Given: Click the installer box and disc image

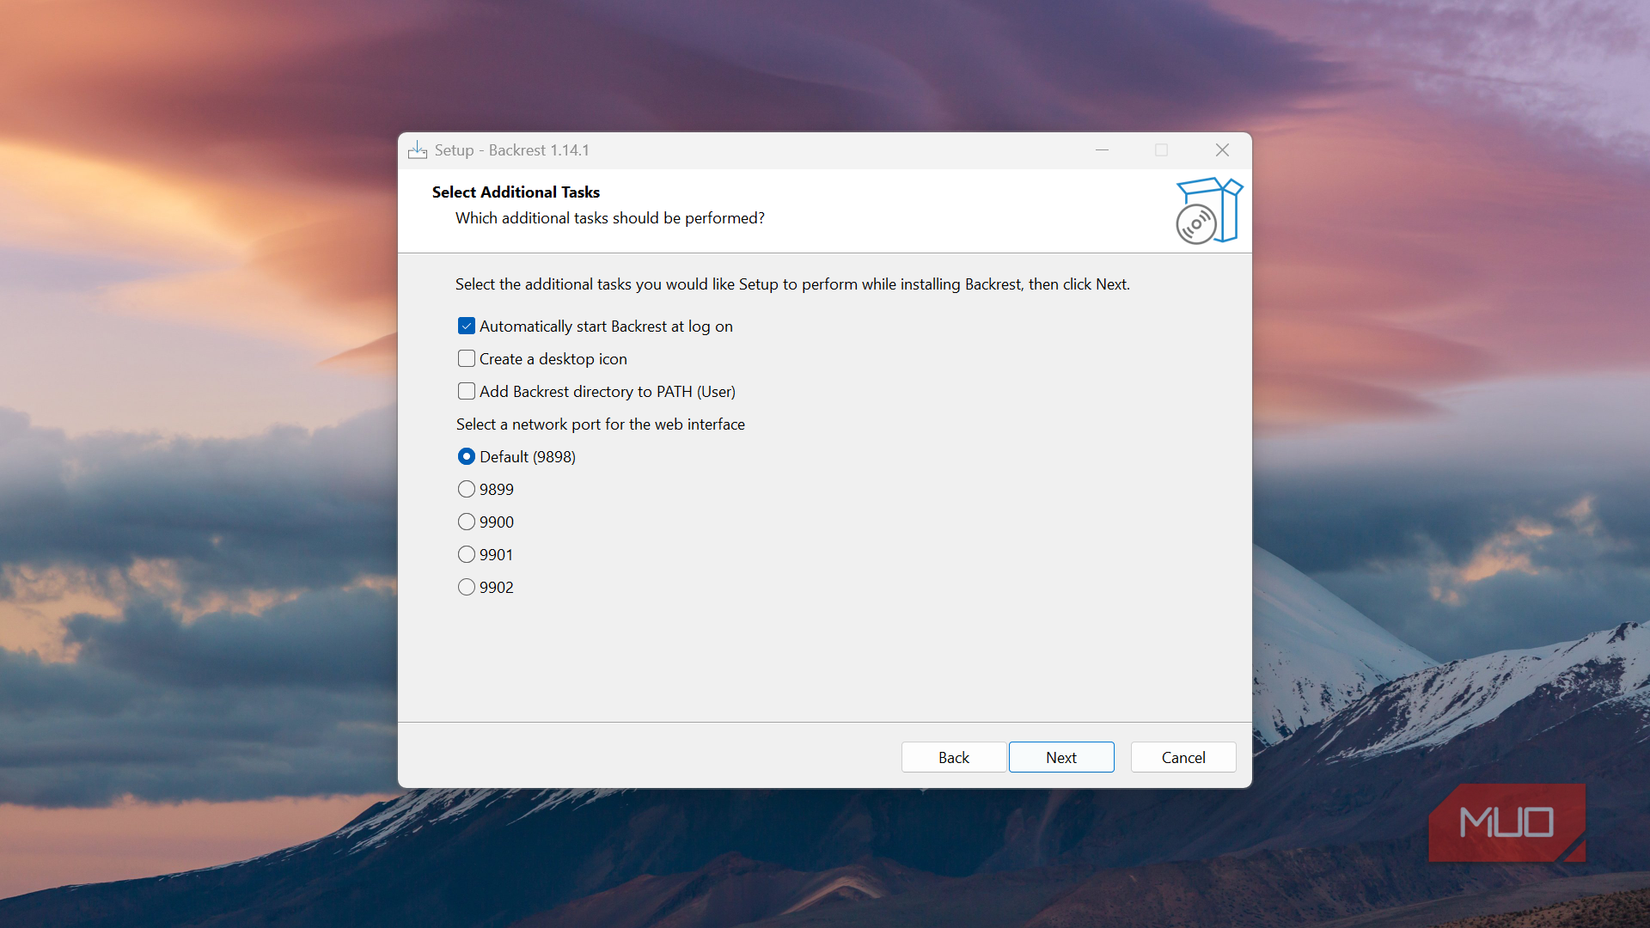Looking at the screenshot, I should pyautogui.click(x=1208, y=210).
